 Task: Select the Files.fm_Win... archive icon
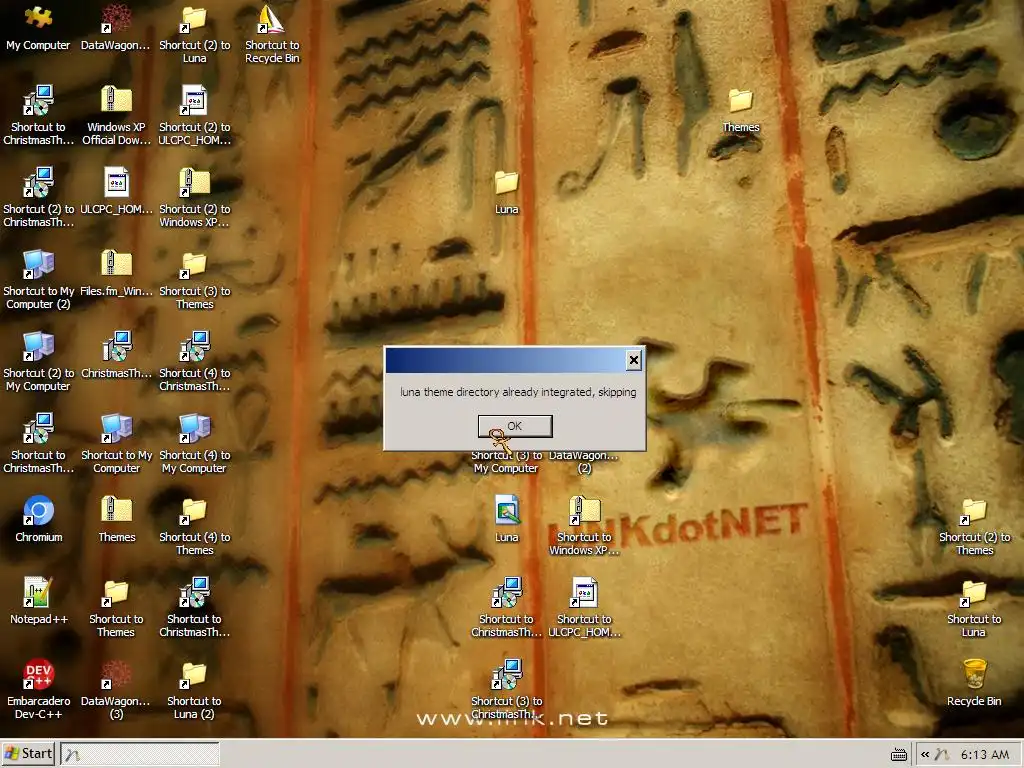pos(116,273)
